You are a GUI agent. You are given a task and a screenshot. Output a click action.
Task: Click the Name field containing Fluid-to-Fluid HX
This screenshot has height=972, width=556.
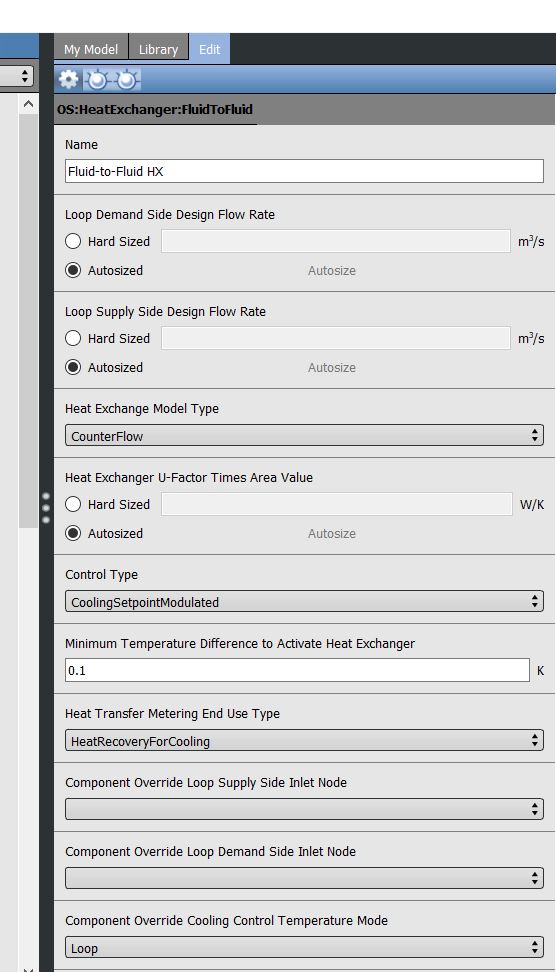(304, 171)
